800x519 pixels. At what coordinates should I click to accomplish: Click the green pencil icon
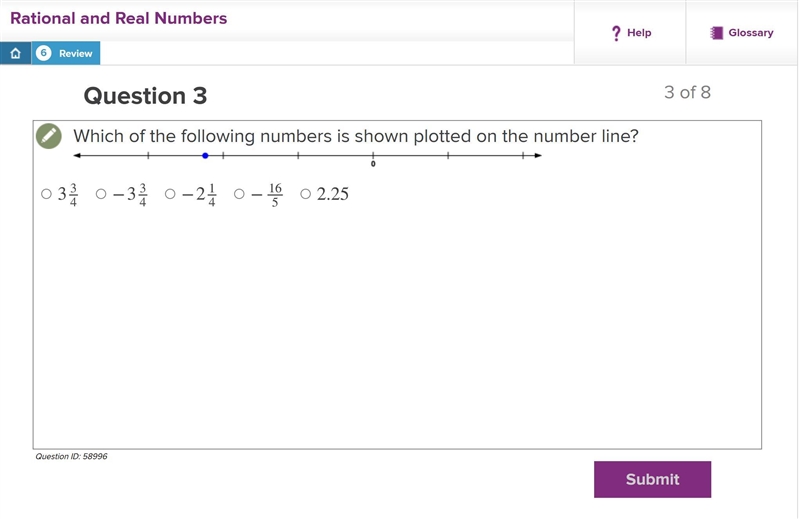(x=49, y=136)
